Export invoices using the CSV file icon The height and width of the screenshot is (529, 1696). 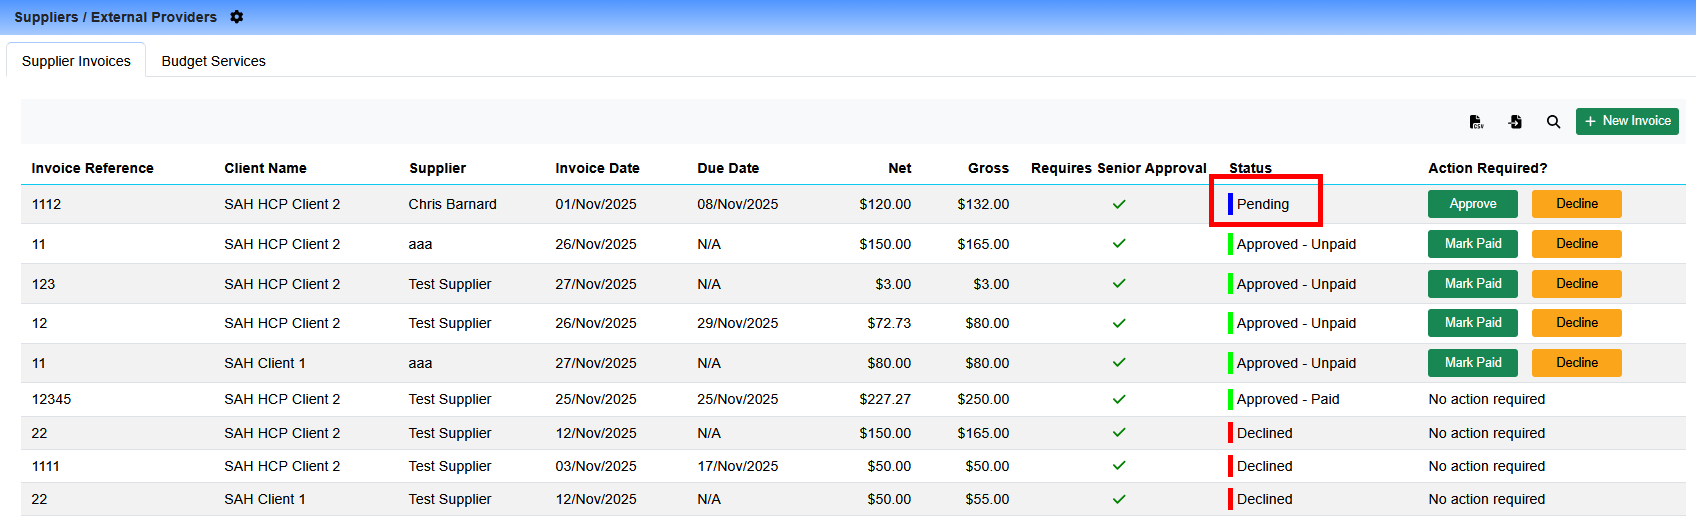click(x=1476, y=122)
